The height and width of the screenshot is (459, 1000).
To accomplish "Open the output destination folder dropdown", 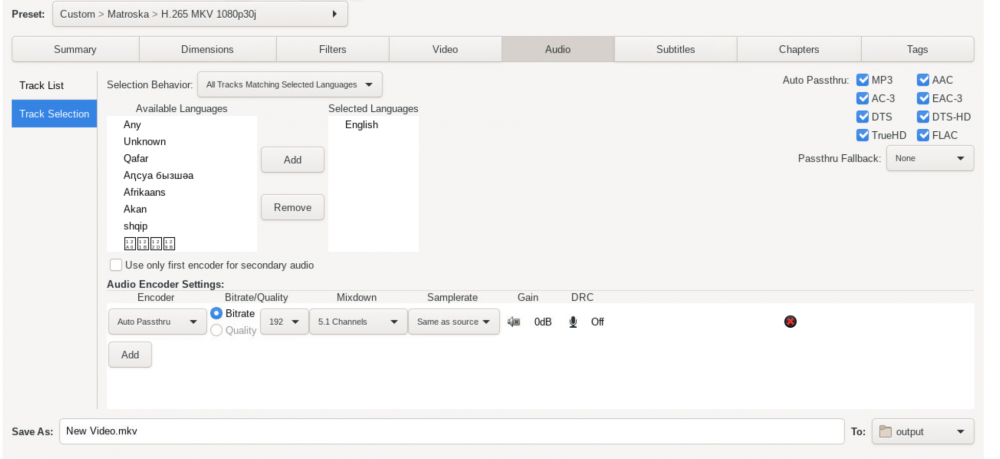I will point(922,432).
